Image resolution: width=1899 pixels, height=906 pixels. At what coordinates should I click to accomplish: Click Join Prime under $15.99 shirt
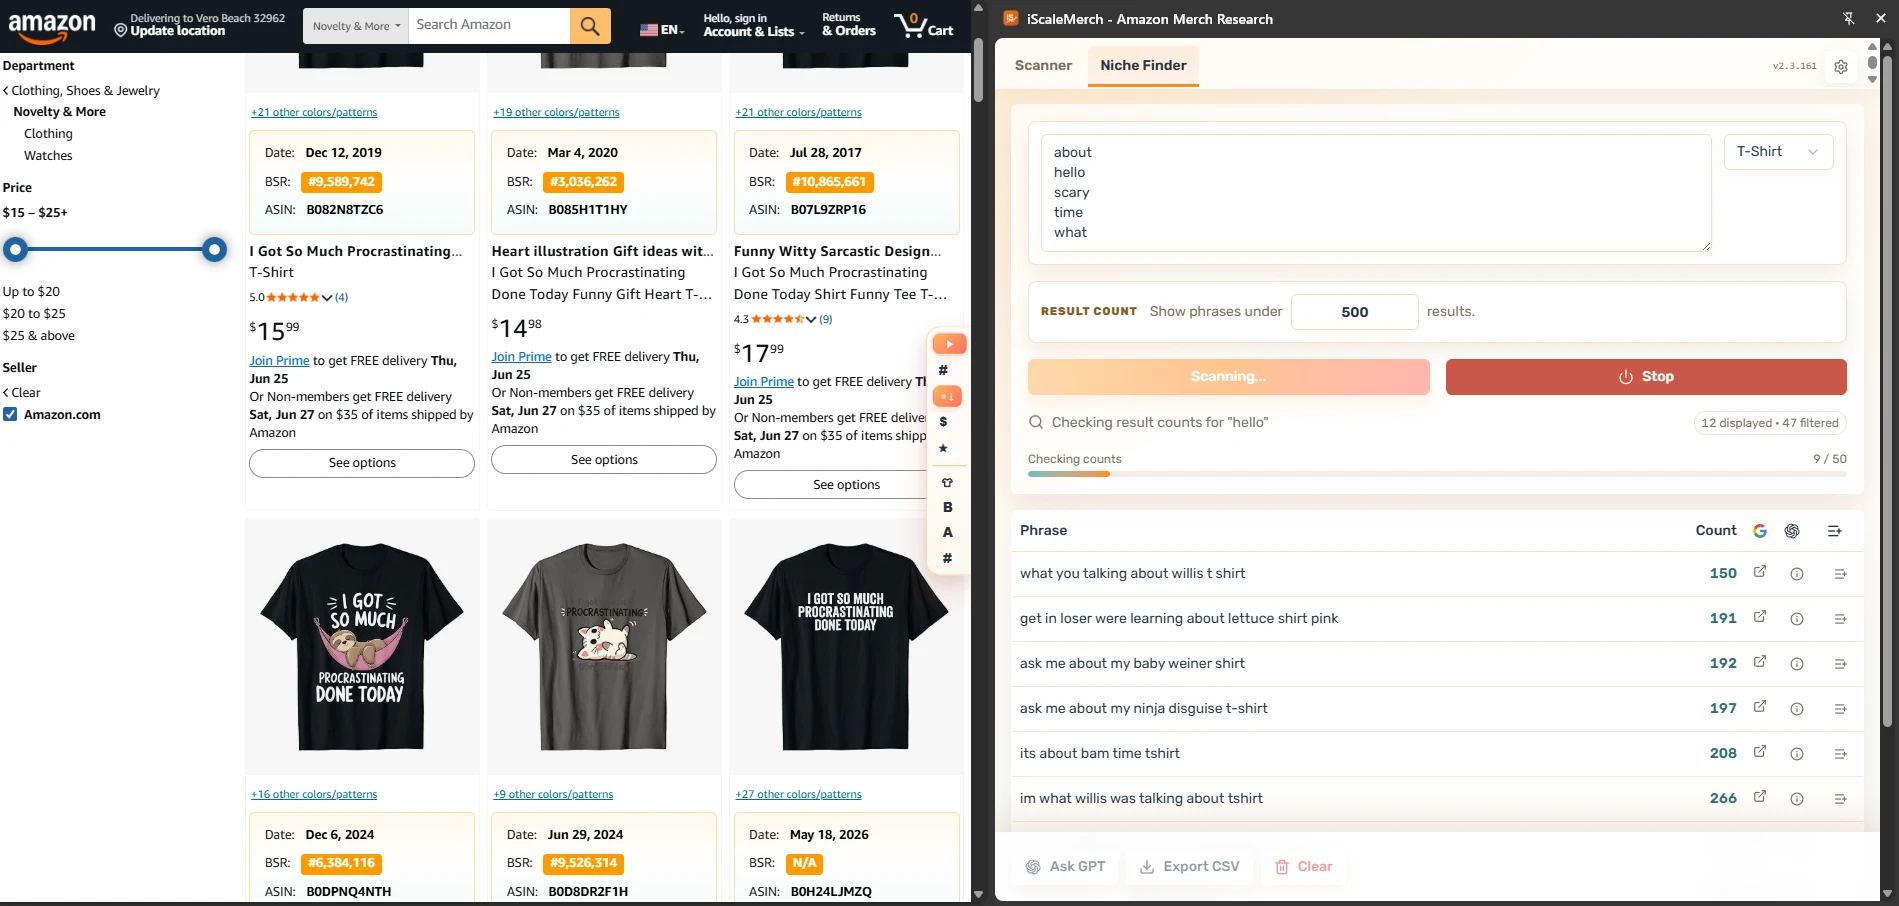(x=279, y=361)
